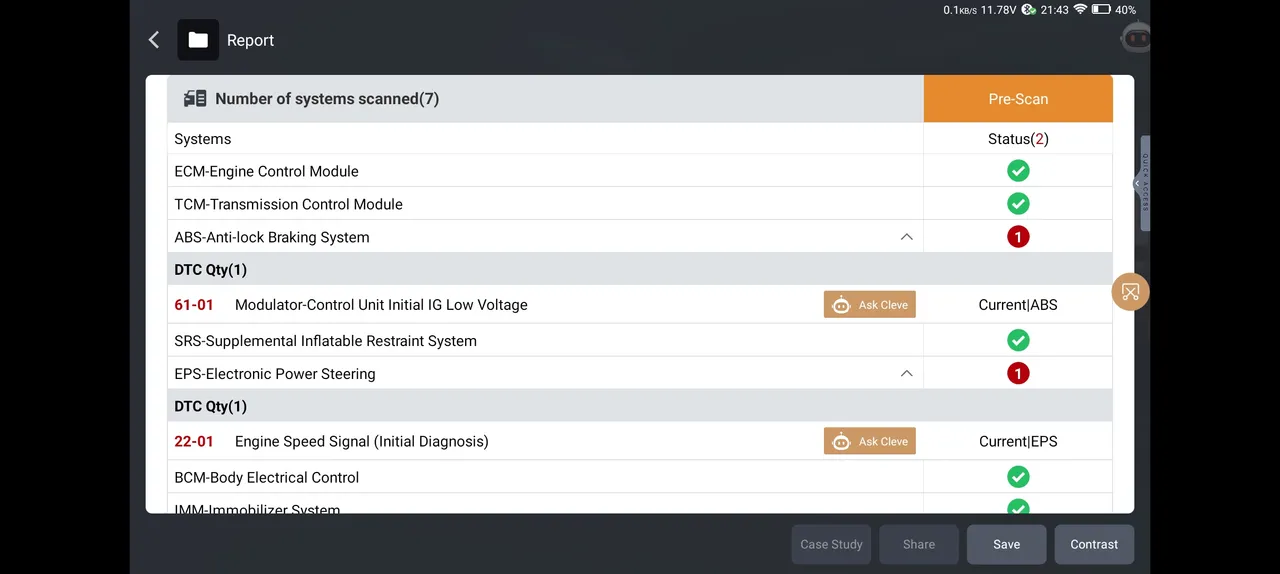The height and width of the screenshot is (574, 1280).
Task: Tap the Current|EPS status cell
Action: click(1018, 441)
